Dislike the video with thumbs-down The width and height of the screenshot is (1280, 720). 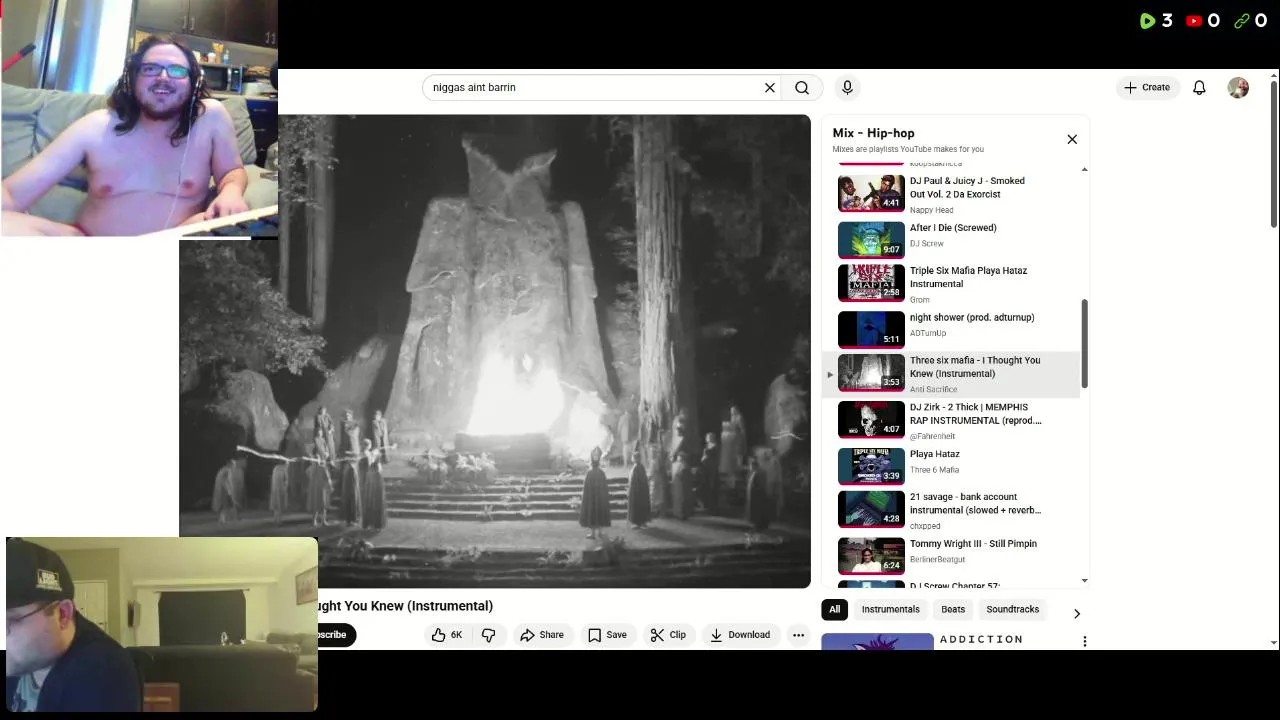[x=488, y=635]
